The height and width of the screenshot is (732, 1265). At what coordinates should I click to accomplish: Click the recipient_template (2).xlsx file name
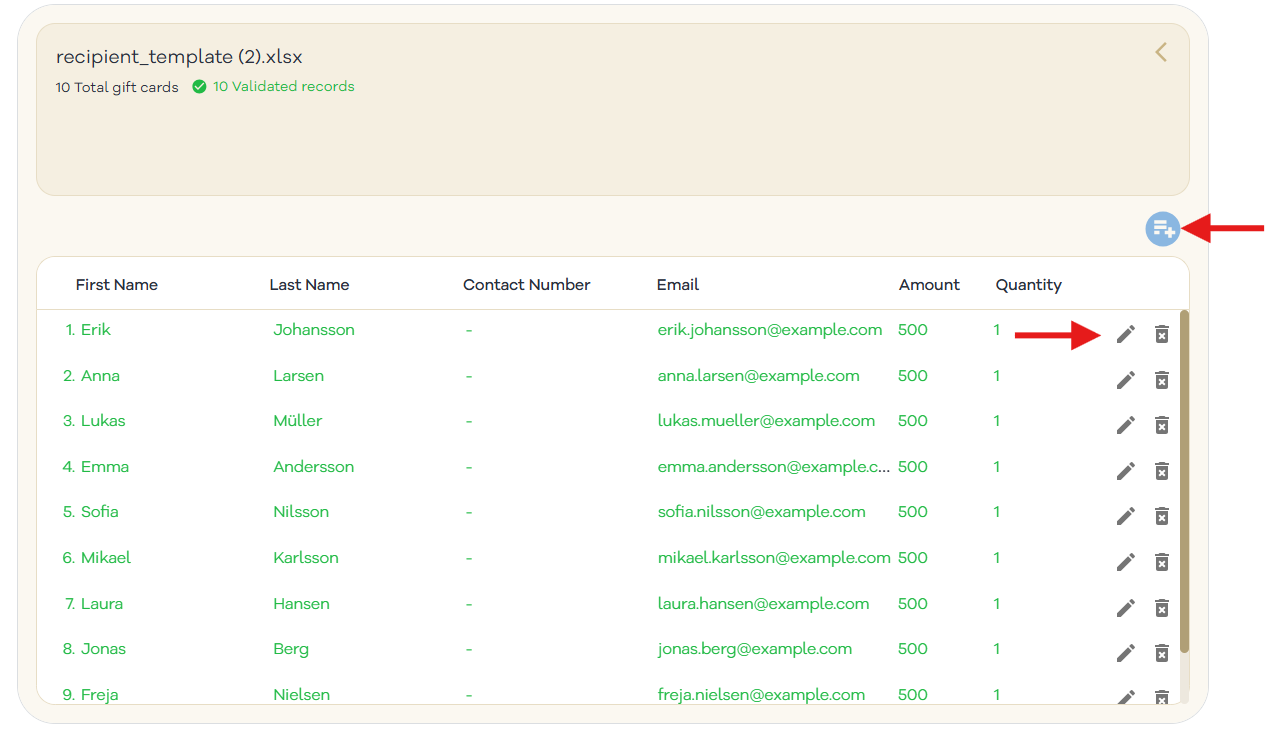[x=179, y=57]
